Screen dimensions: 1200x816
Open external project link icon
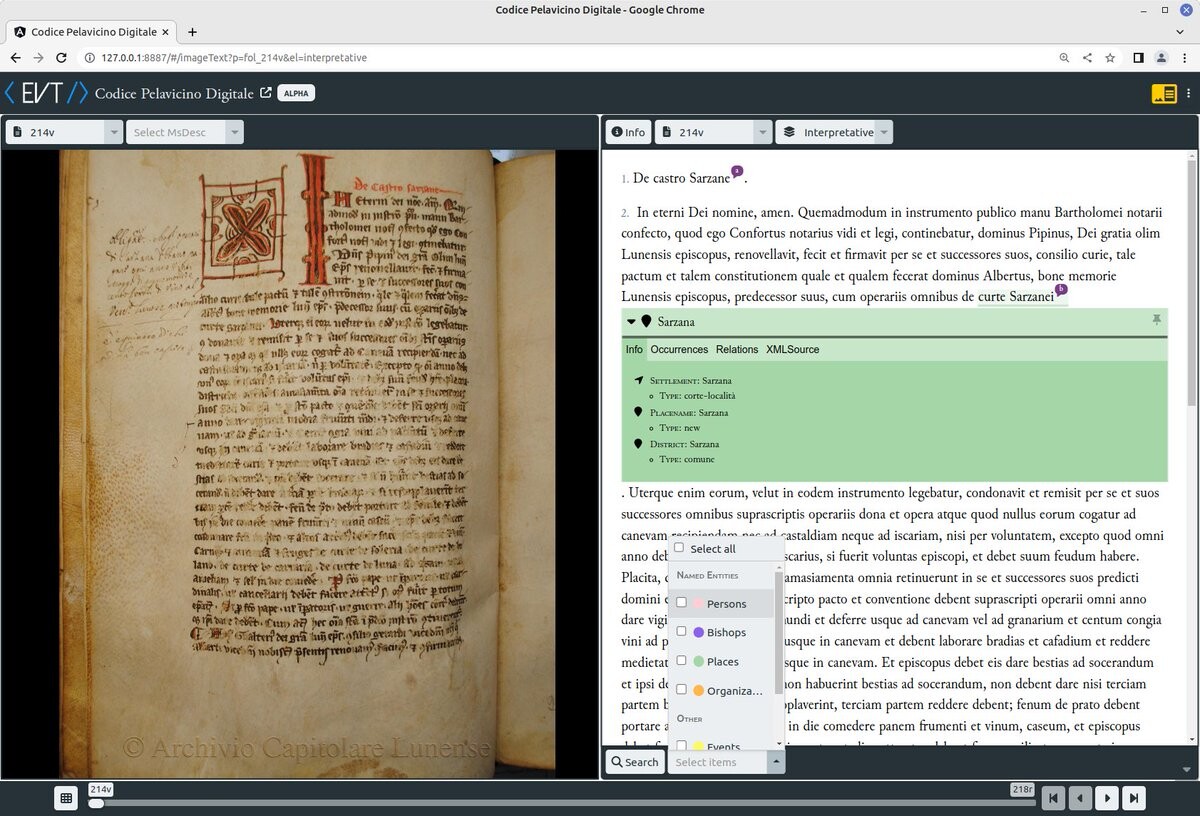pyautogui.click(x=266, y=93)
